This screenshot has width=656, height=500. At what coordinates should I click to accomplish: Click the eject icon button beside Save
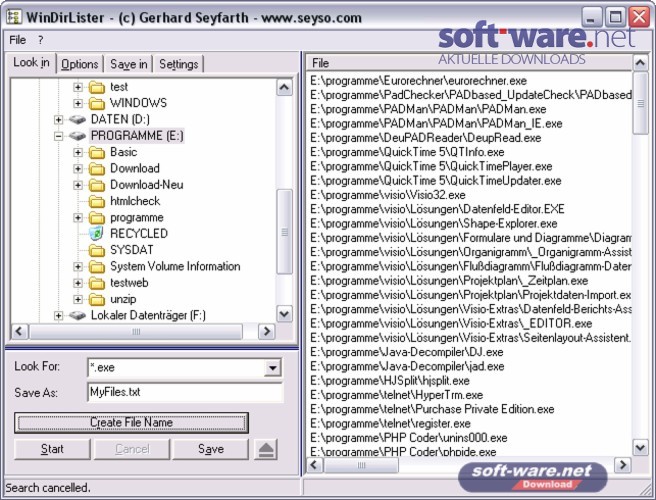(266, 449)
